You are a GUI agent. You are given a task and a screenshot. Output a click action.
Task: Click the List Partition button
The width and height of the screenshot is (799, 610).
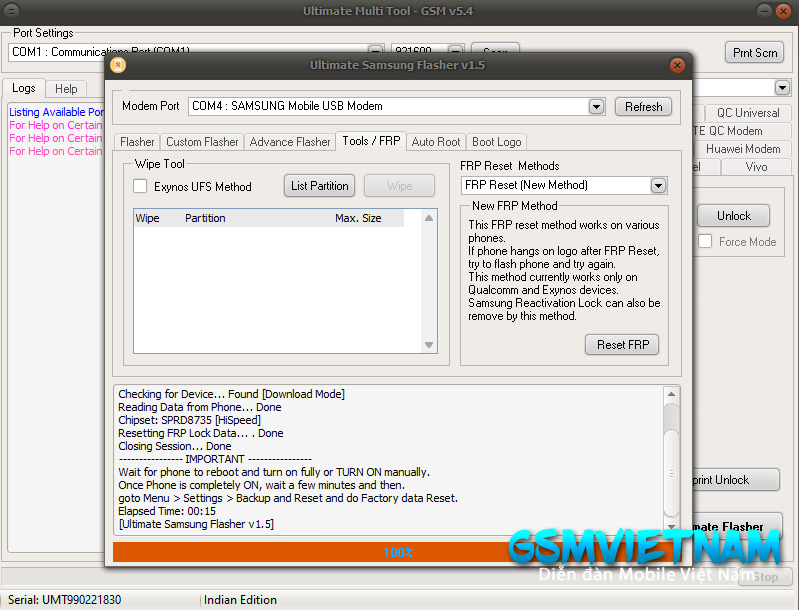coord(319,185)
